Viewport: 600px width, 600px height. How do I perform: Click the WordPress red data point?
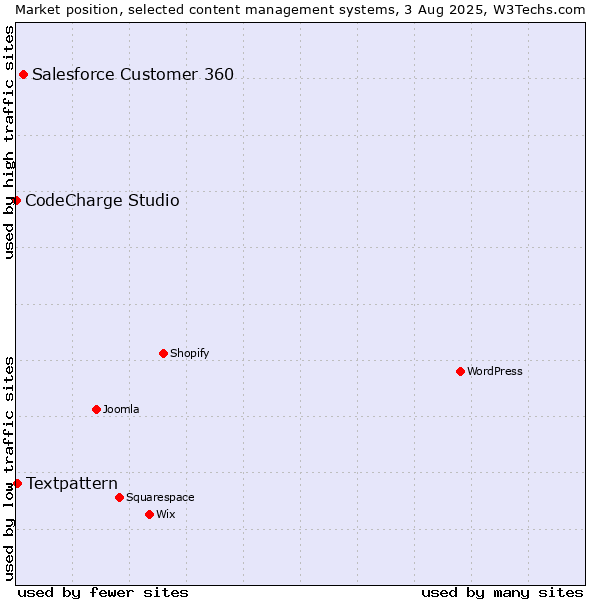pyautogui.click(x=460, y=372)
